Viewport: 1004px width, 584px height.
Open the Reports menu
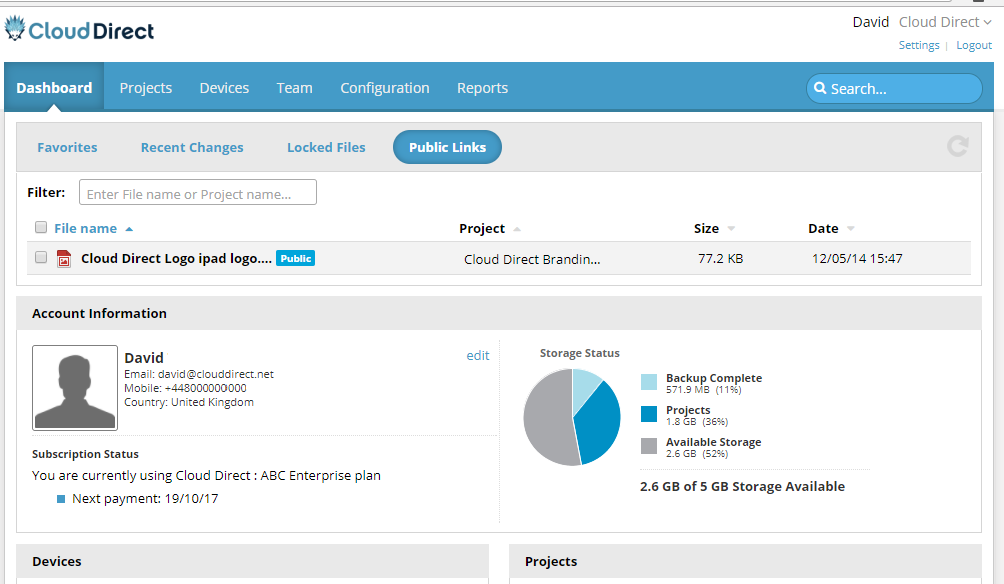[x=482, y=88]
